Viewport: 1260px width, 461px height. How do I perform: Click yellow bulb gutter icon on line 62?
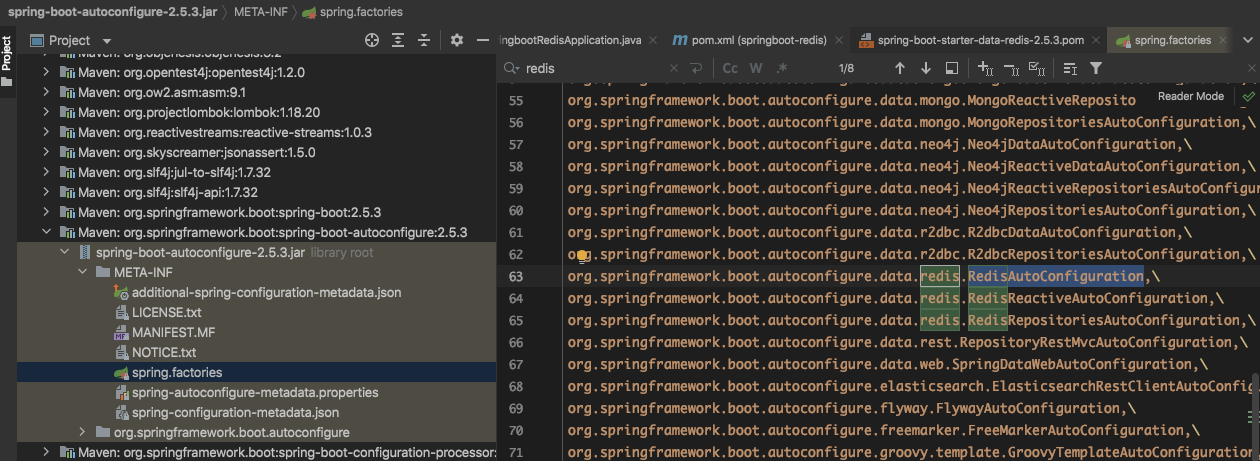click(x=583, y=255)
